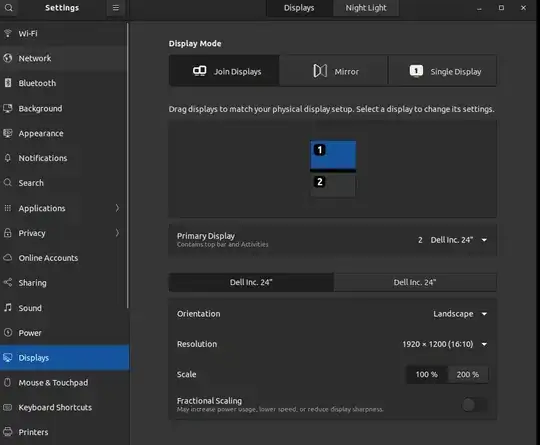Open the hamburger menu in Settings header

pyautogui.click(x=116, y=8)
